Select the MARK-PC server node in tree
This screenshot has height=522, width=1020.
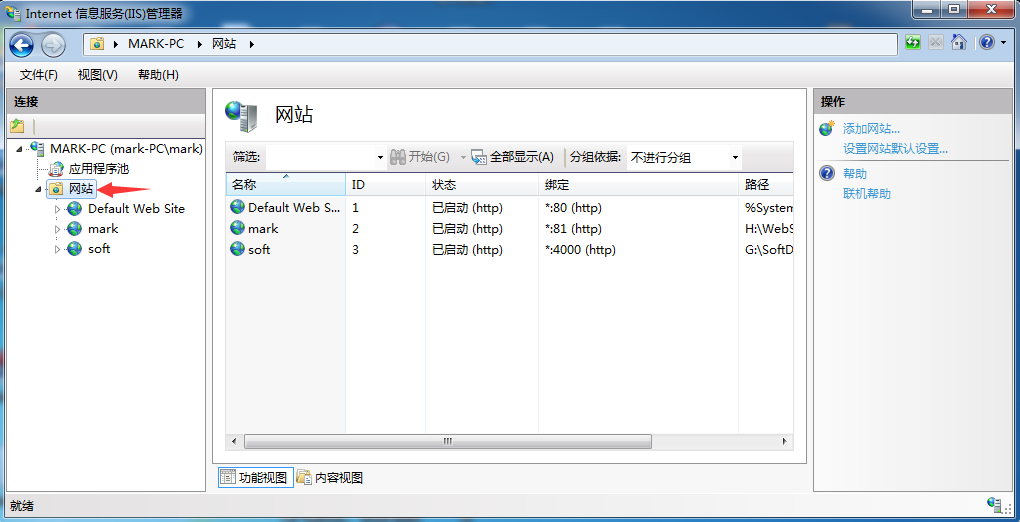126,149
